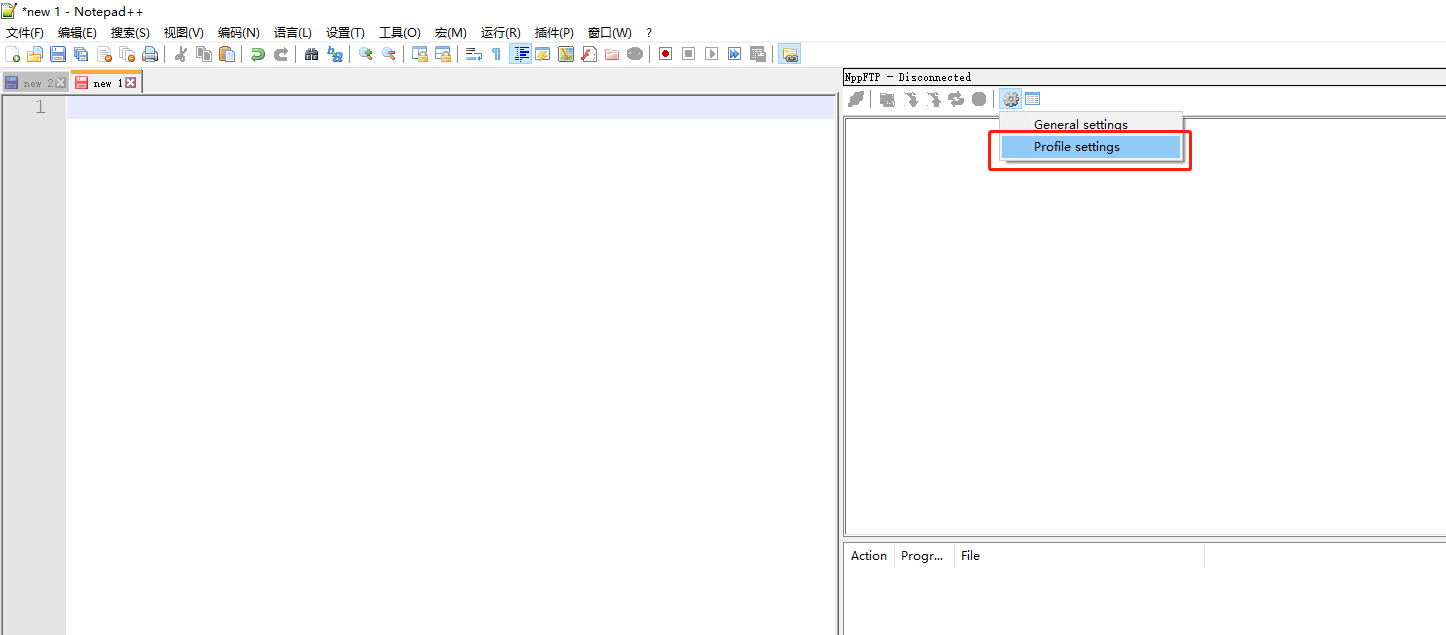The height and width of the screenshot is (635, 1446).
Task: Toggle the NppFTP window toolbar button
Action: click(790, 54)
